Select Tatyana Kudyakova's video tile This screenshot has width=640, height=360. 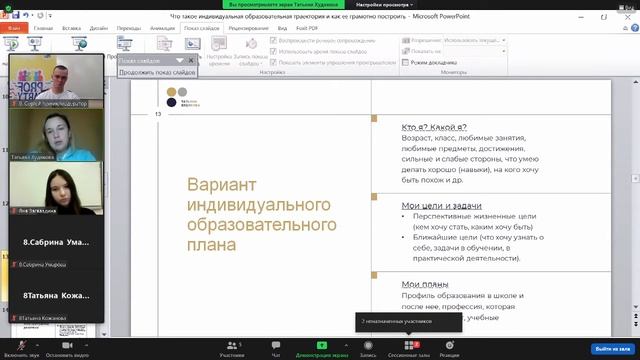coord(56,135)
